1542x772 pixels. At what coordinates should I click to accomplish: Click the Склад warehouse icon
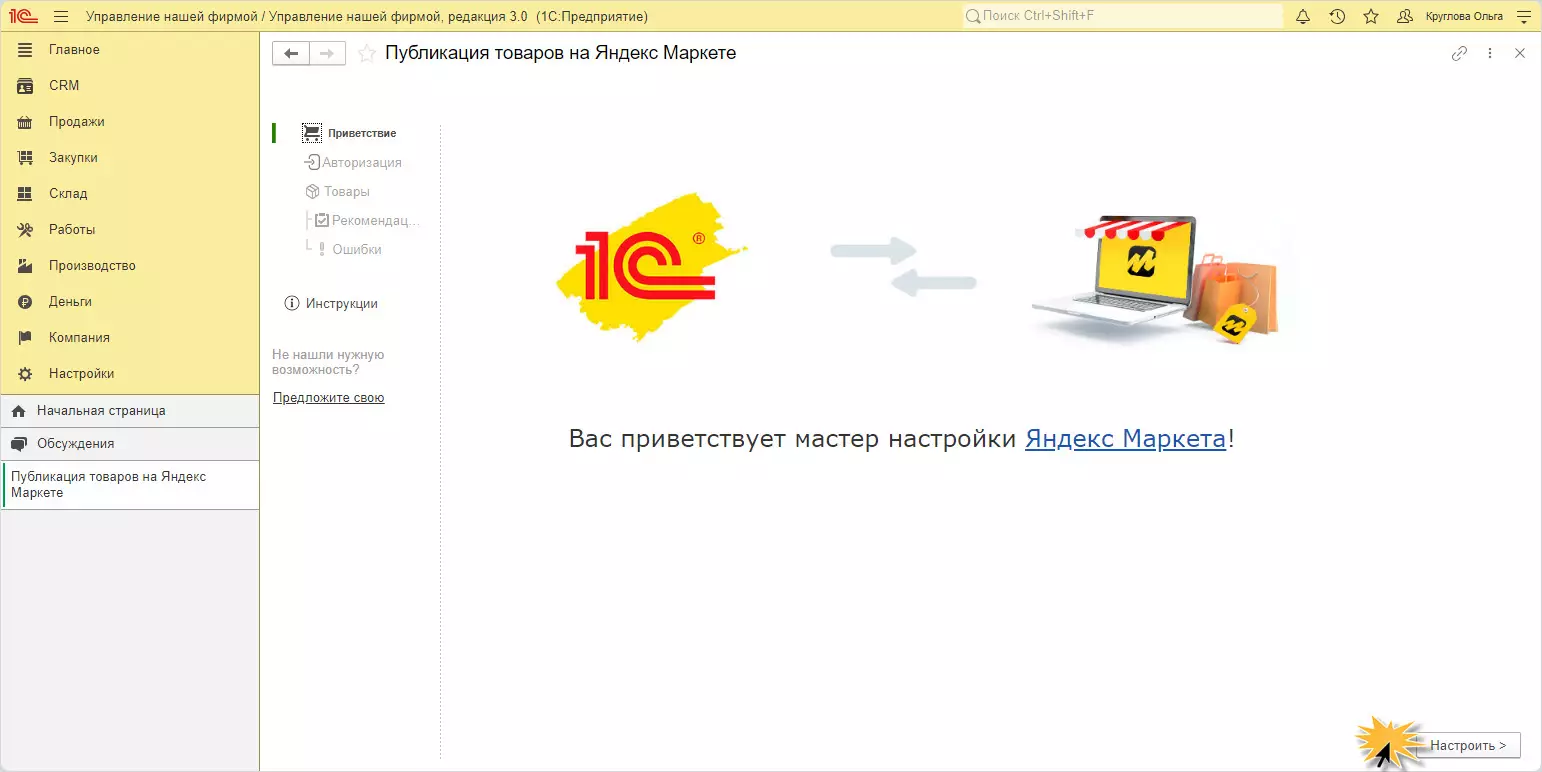26,194
